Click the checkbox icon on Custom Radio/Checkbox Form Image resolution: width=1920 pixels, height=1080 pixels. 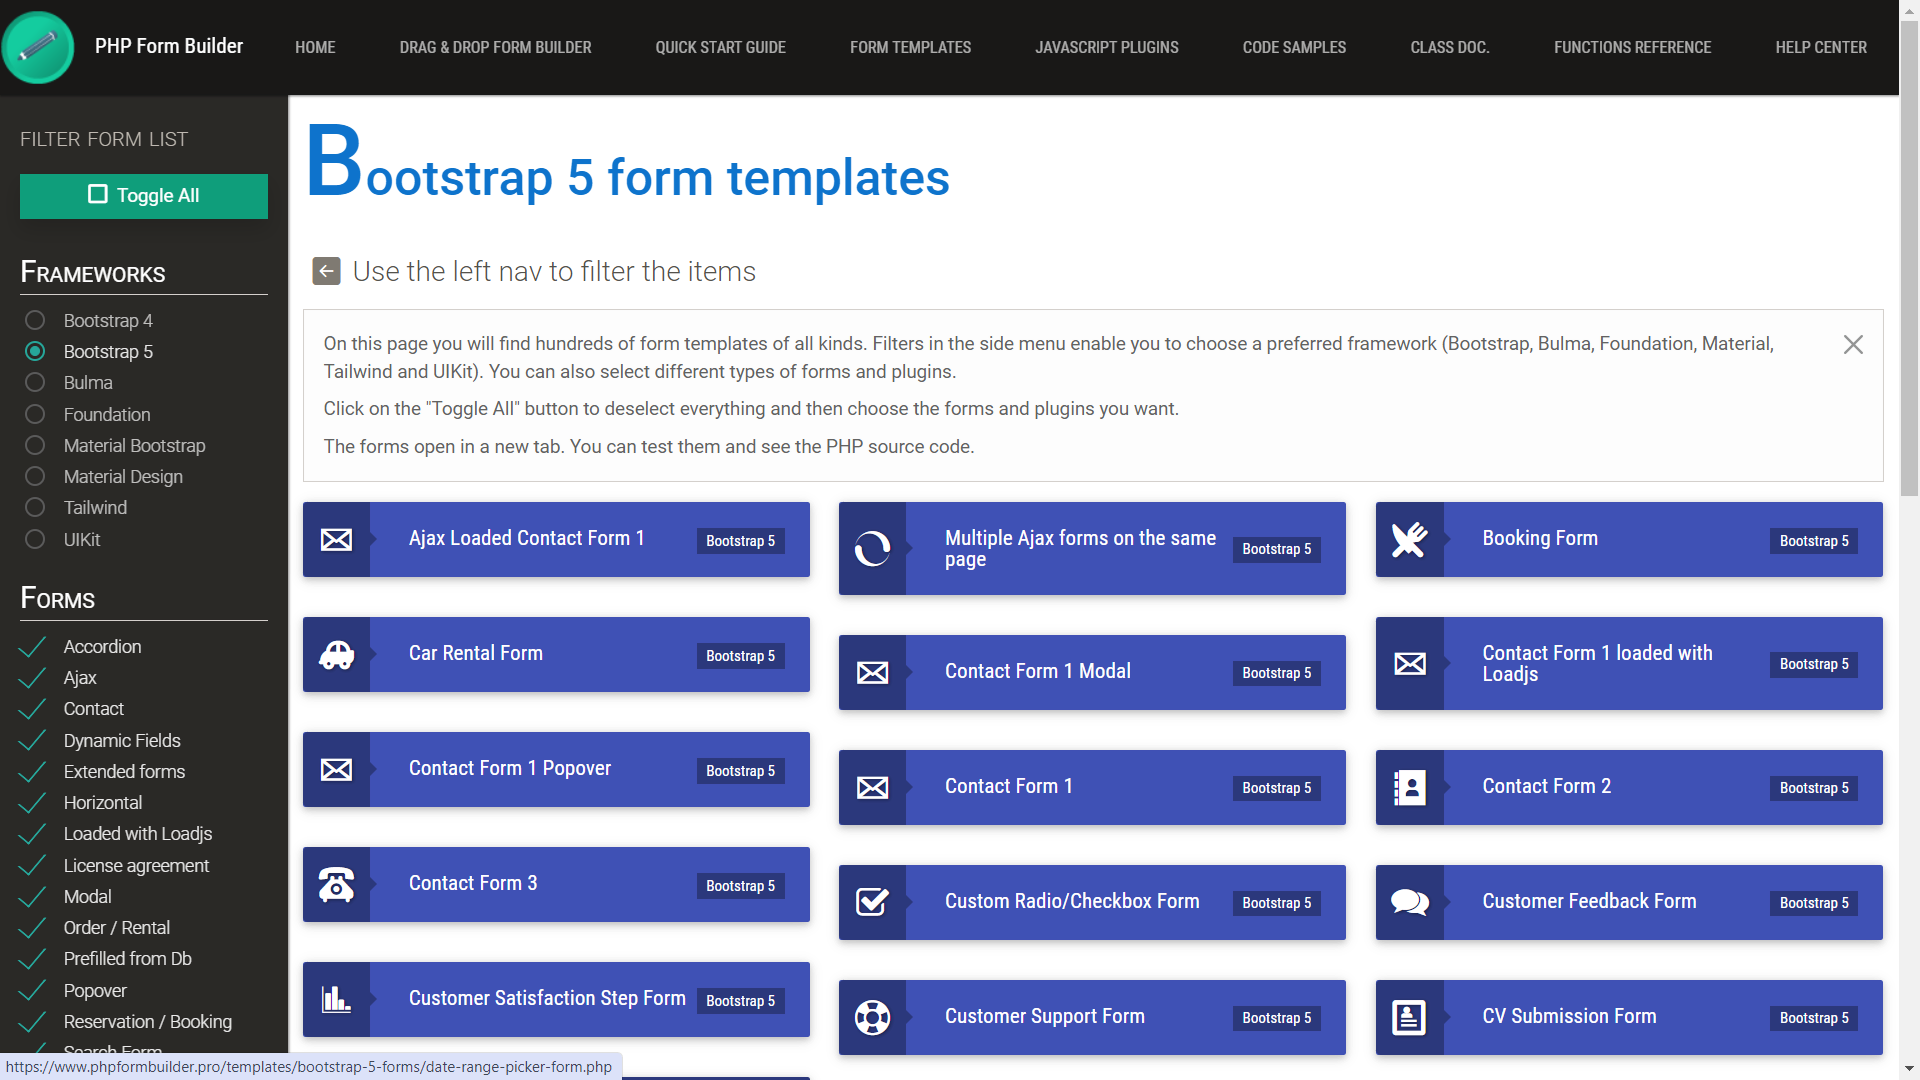point(872,902)
